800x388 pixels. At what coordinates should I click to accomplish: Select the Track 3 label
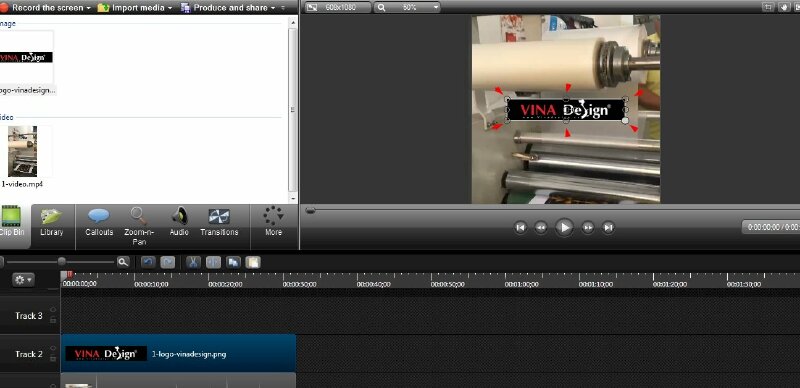tap(29, 316)
